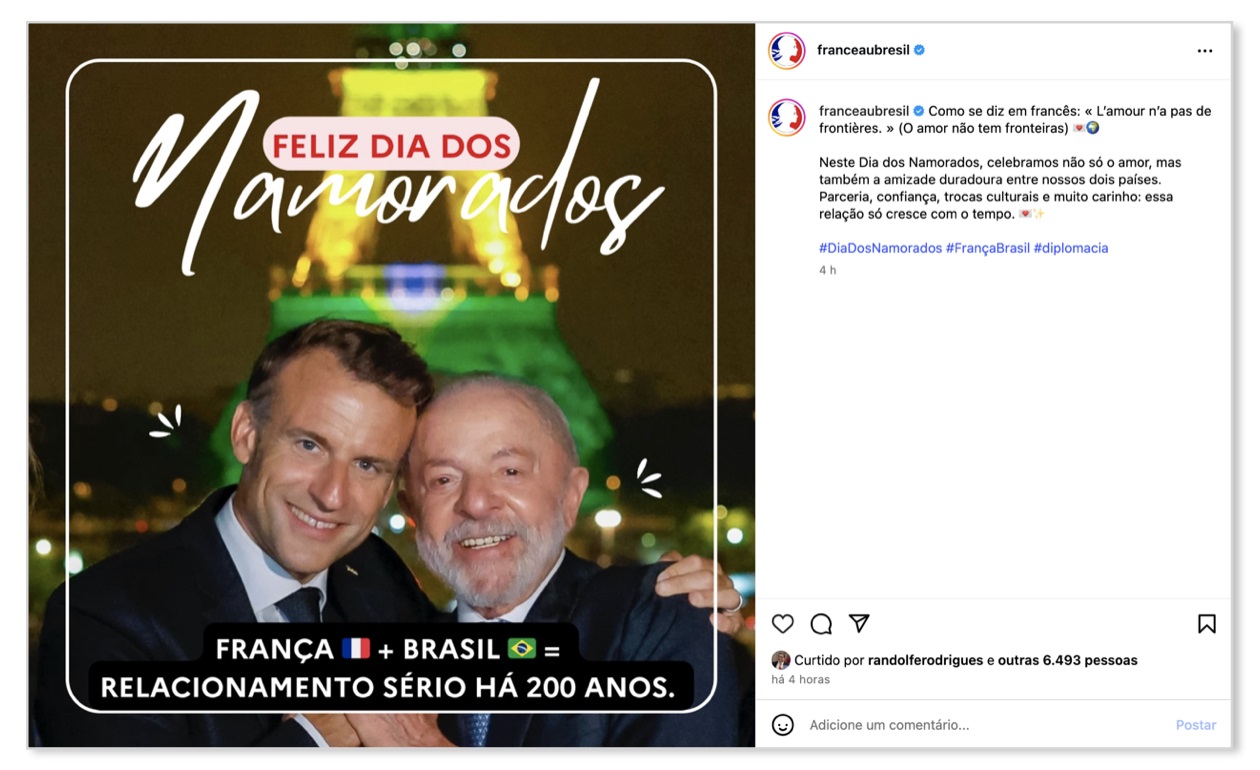View list of outras 6.493 pessoas likes
Image resolution: width=1260 pixels, height=770 pixels.
[1068, 660]
